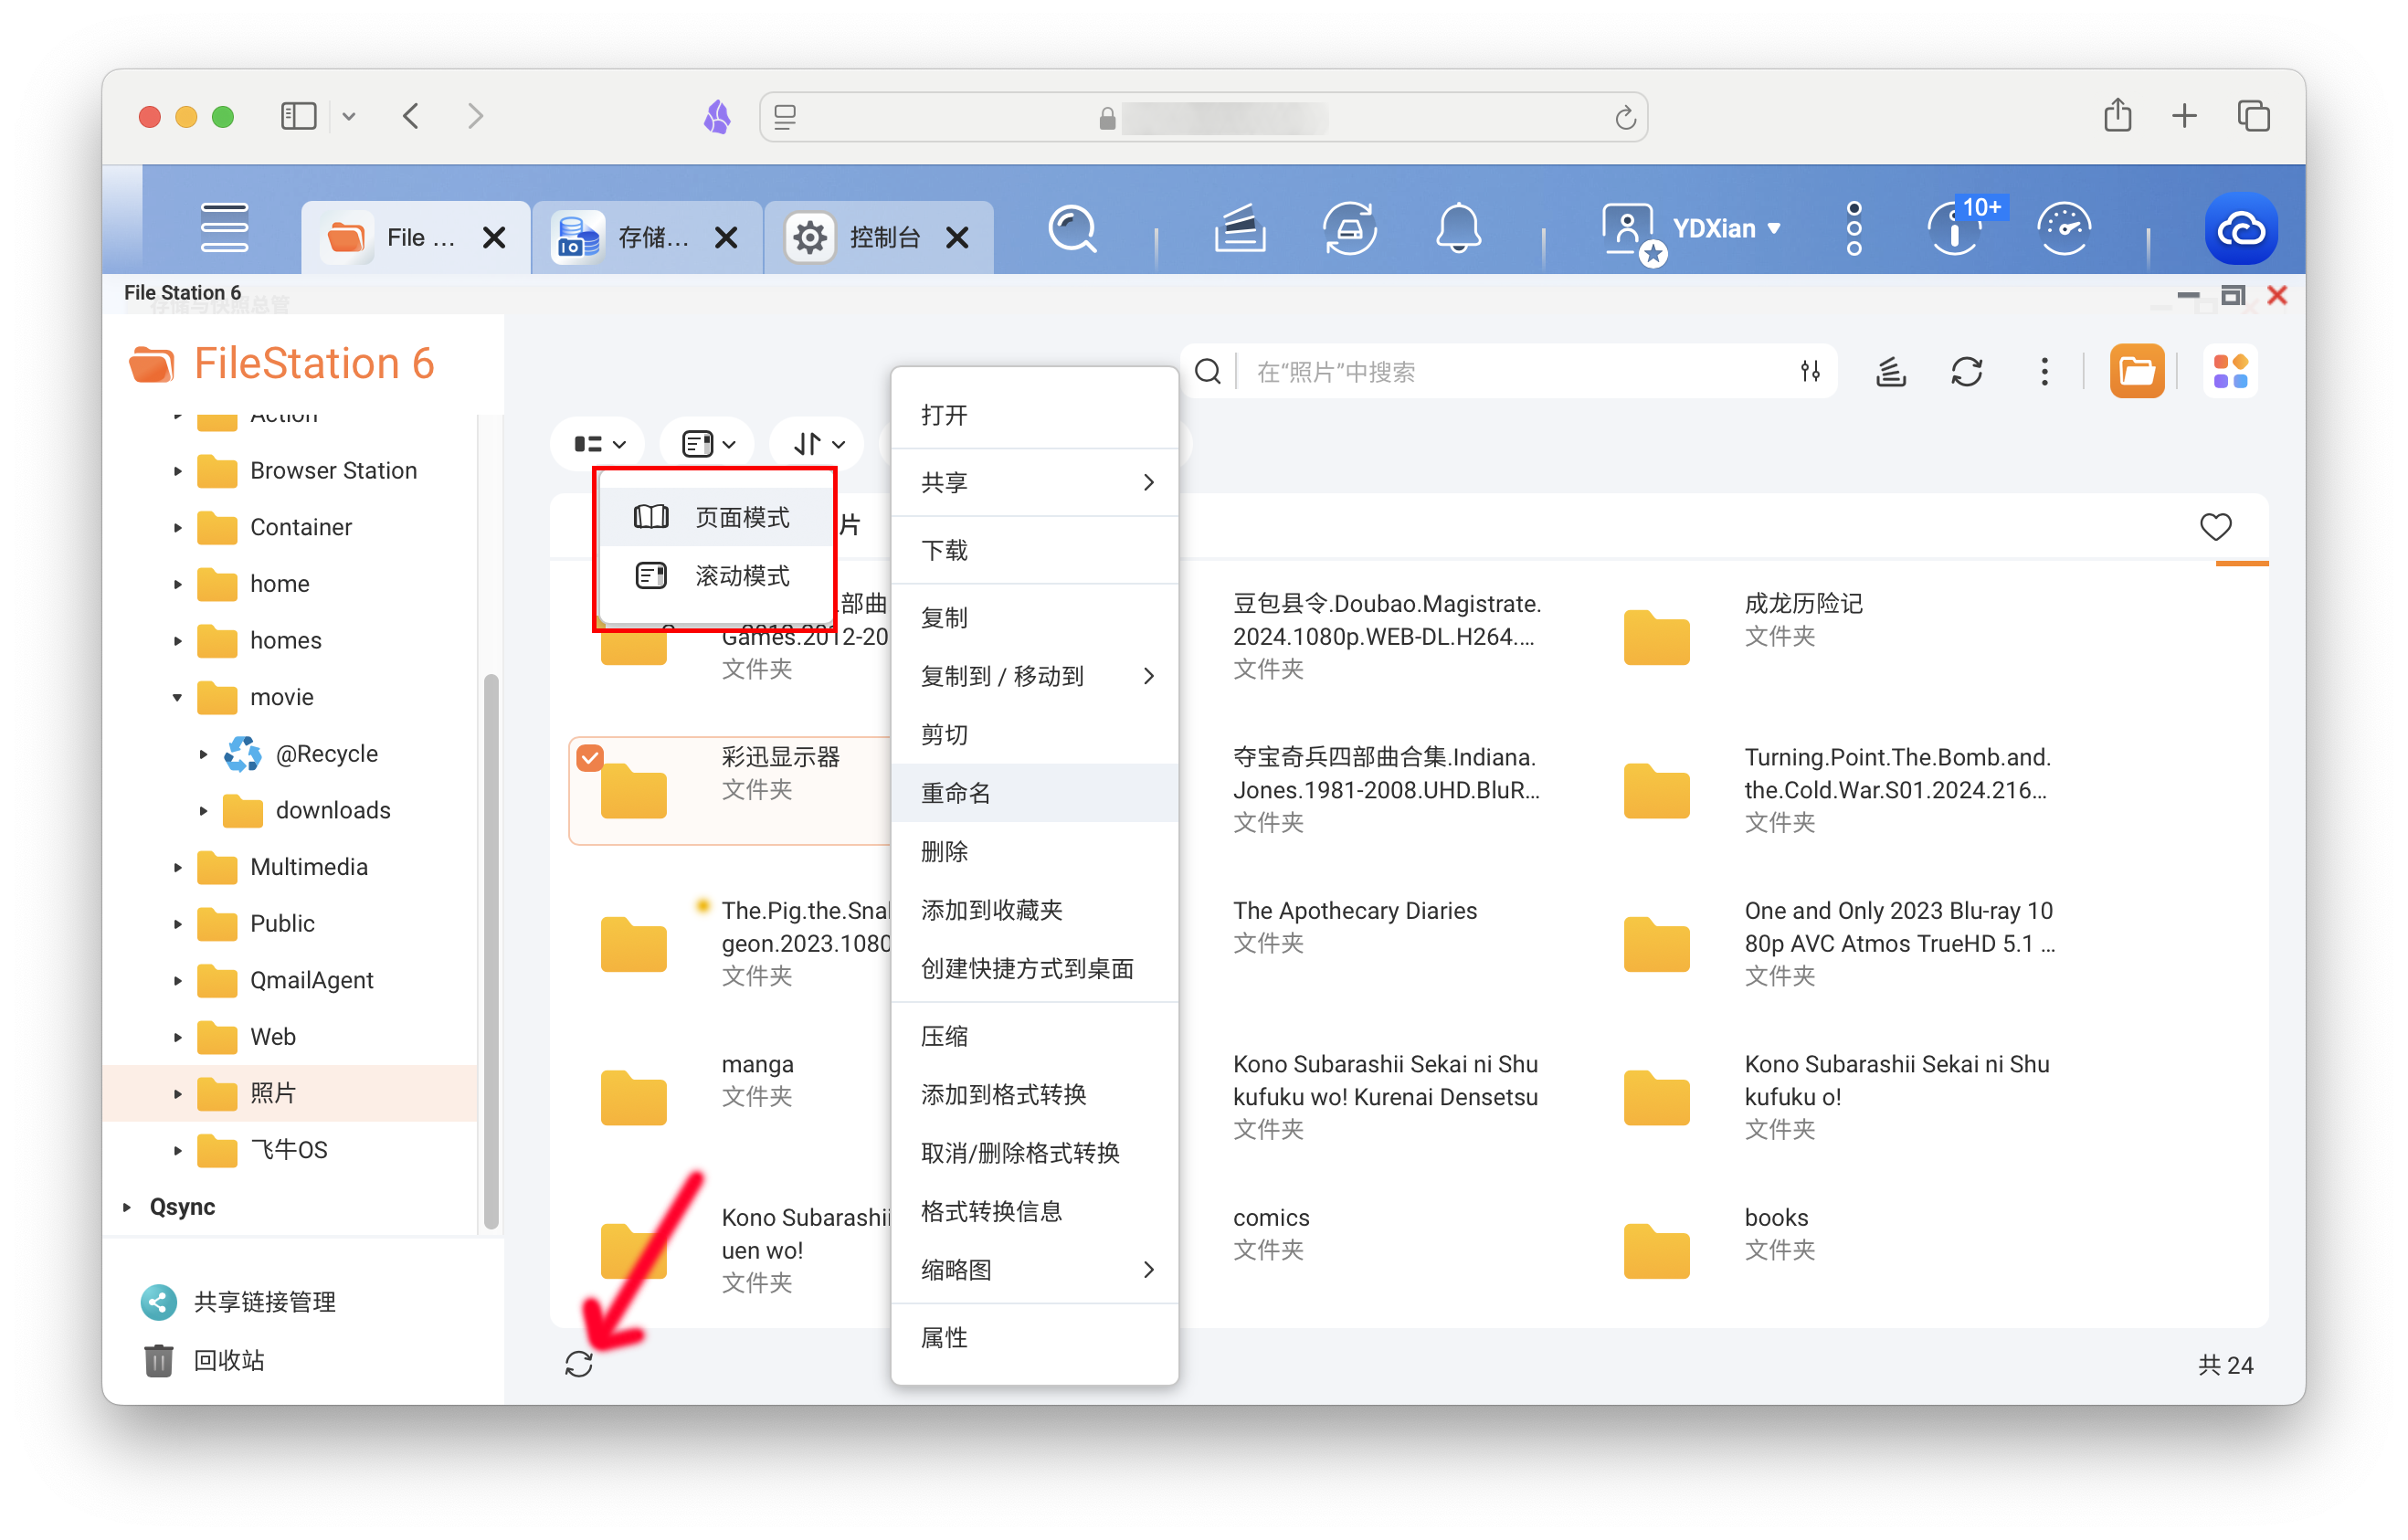The width and height of the screenshot is (2408, 1540).
Task: Select the Public folder in tree
Action: tap(257, 923)
